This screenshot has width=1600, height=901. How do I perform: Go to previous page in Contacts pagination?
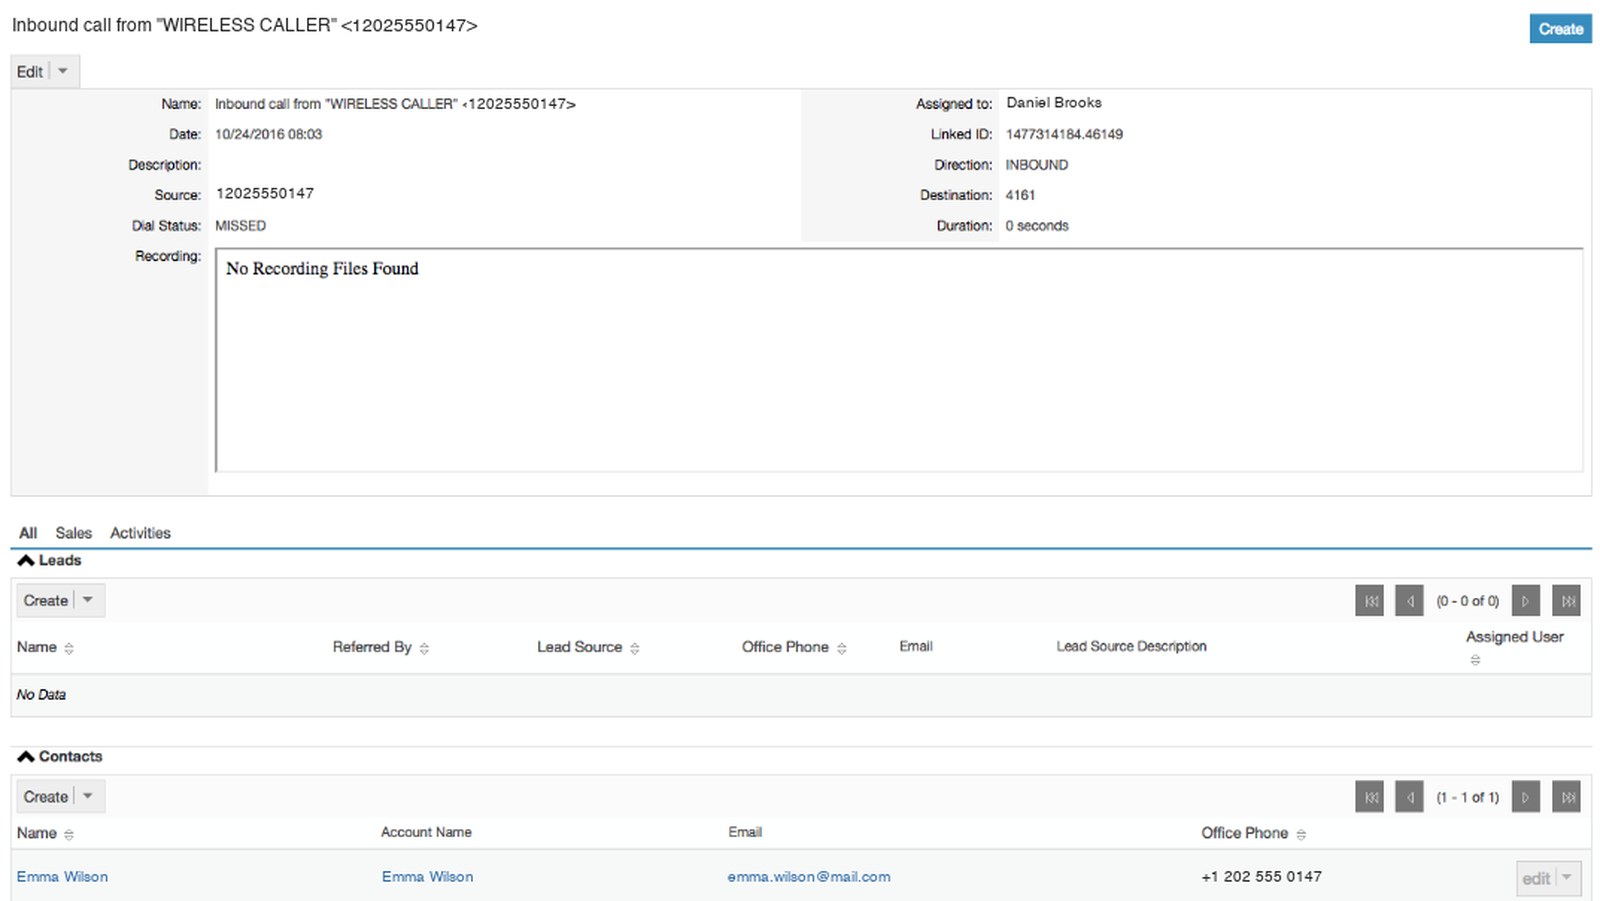[1409, 797]
